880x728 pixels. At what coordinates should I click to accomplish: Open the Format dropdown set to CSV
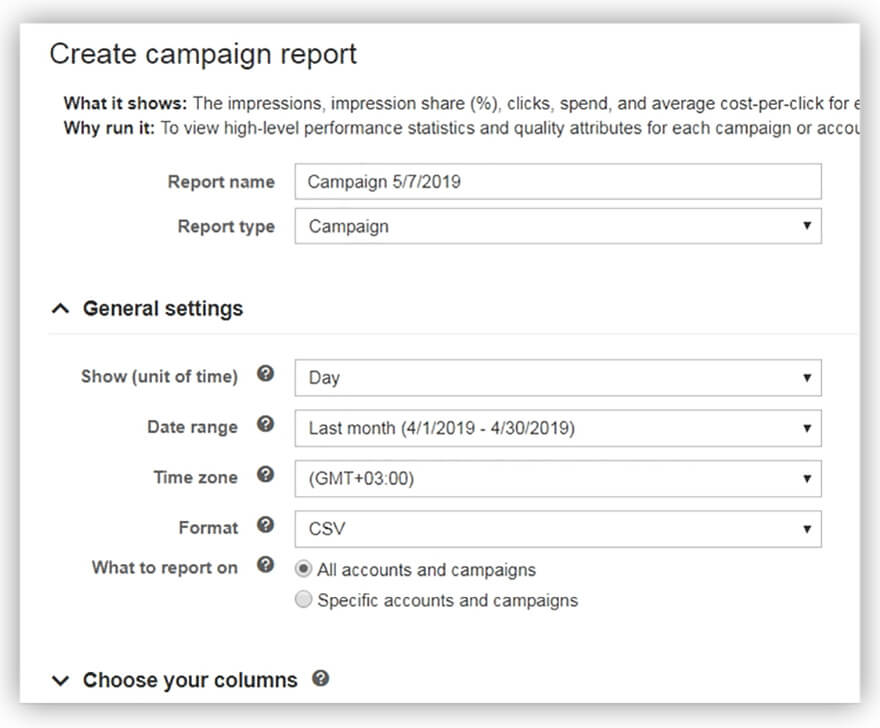[x=557, y=528]
